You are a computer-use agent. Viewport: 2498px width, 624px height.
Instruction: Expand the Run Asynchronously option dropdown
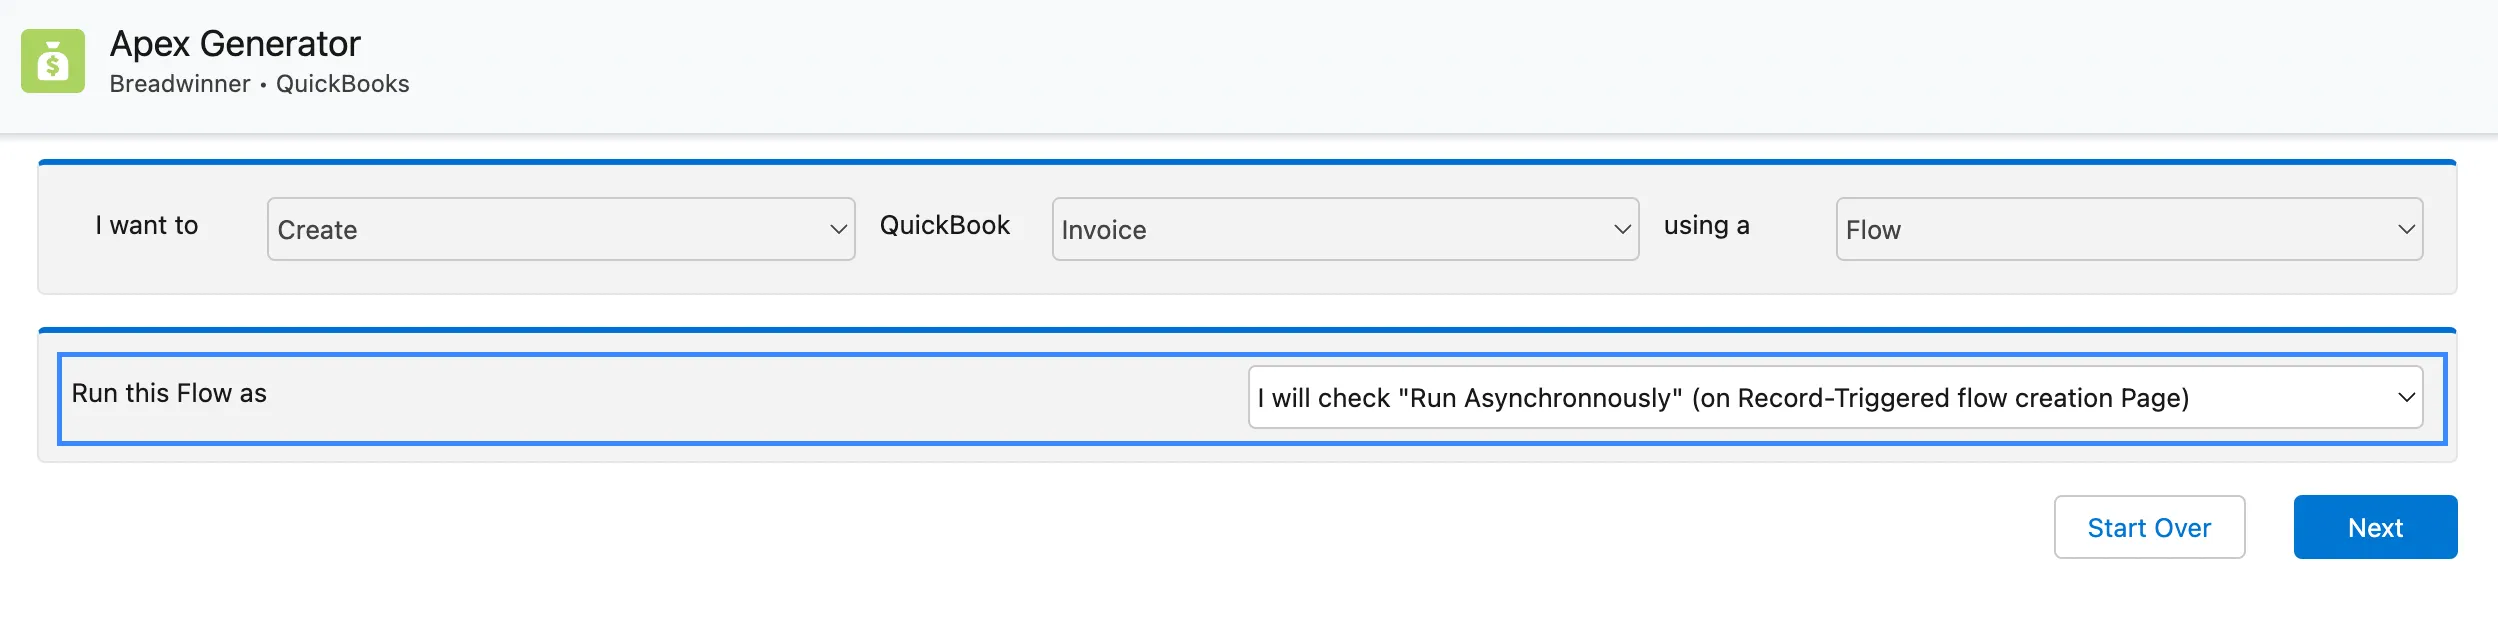point(1835,397)
